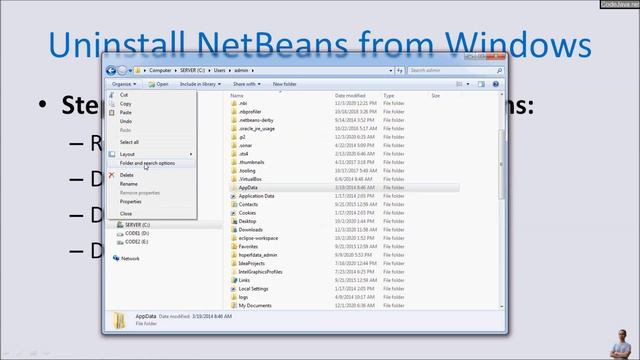The height and width of the screenshot is (360, 640).
Task: Toggle the preview pane icon
Action: pyautogui.click(x=481, y=84)
